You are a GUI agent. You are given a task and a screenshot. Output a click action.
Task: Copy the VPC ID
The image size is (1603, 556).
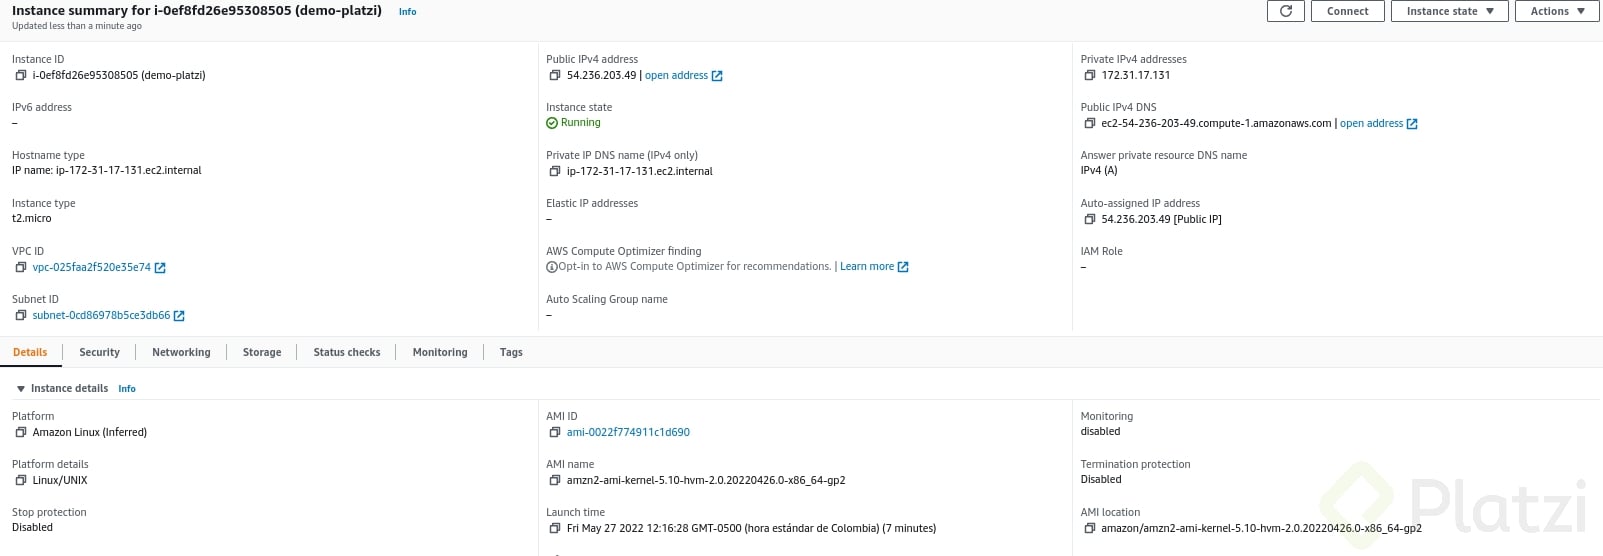pyautogui.click(x=20, y=267)
